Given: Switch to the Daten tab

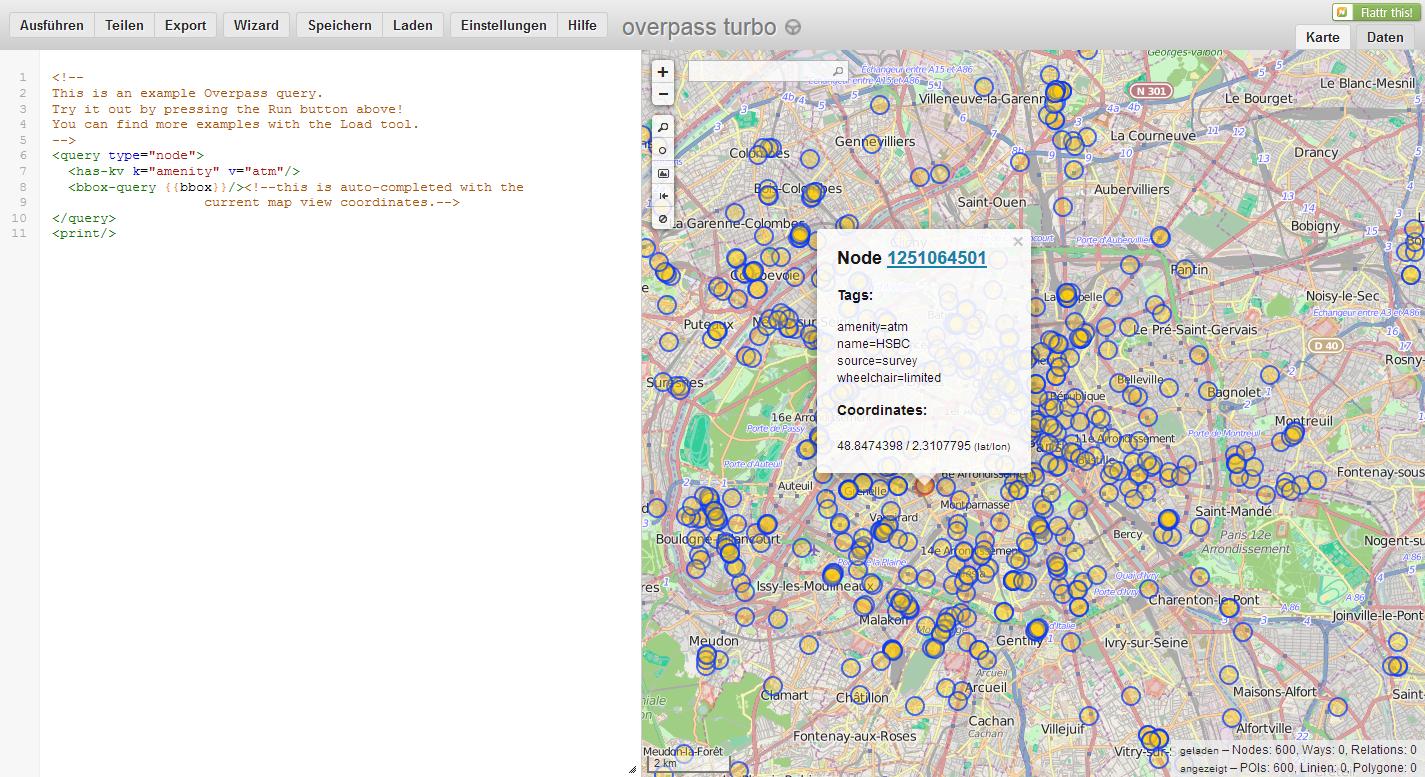Looking at the screenshot, I should pyautogui.click(x=1386, y=37).
